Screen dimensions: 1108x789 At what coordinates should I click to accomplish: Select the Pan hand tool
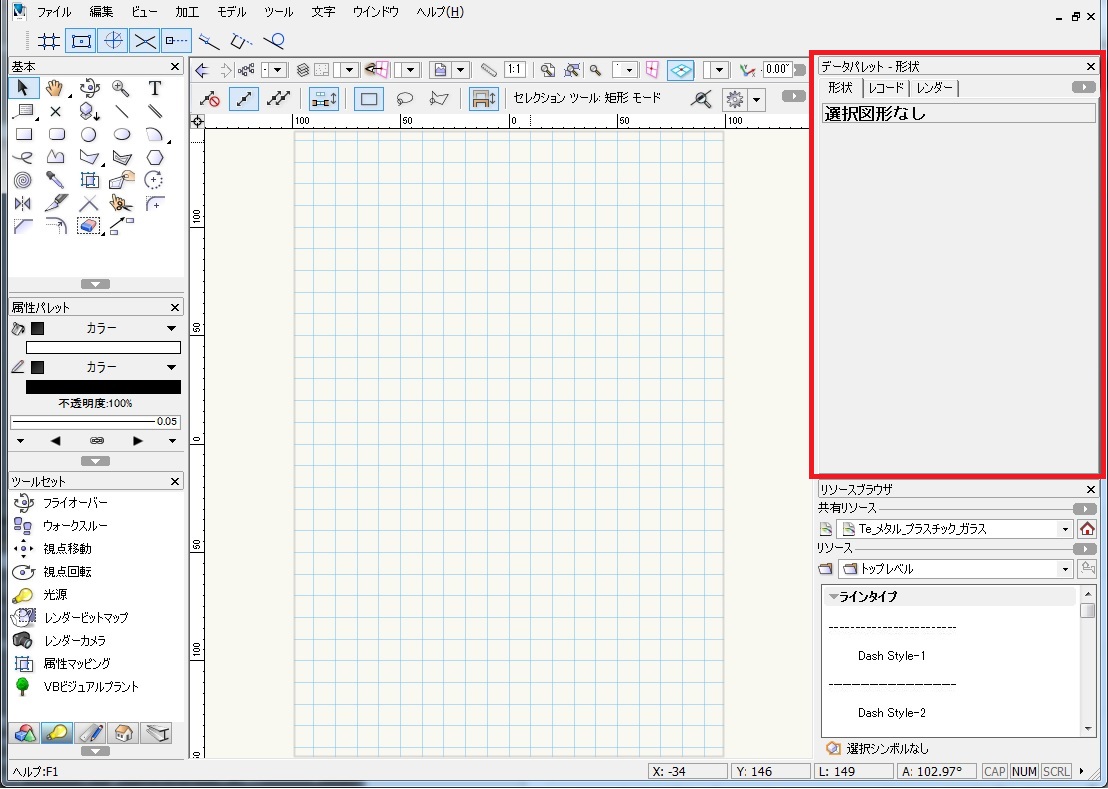click(x=54, y=88)
